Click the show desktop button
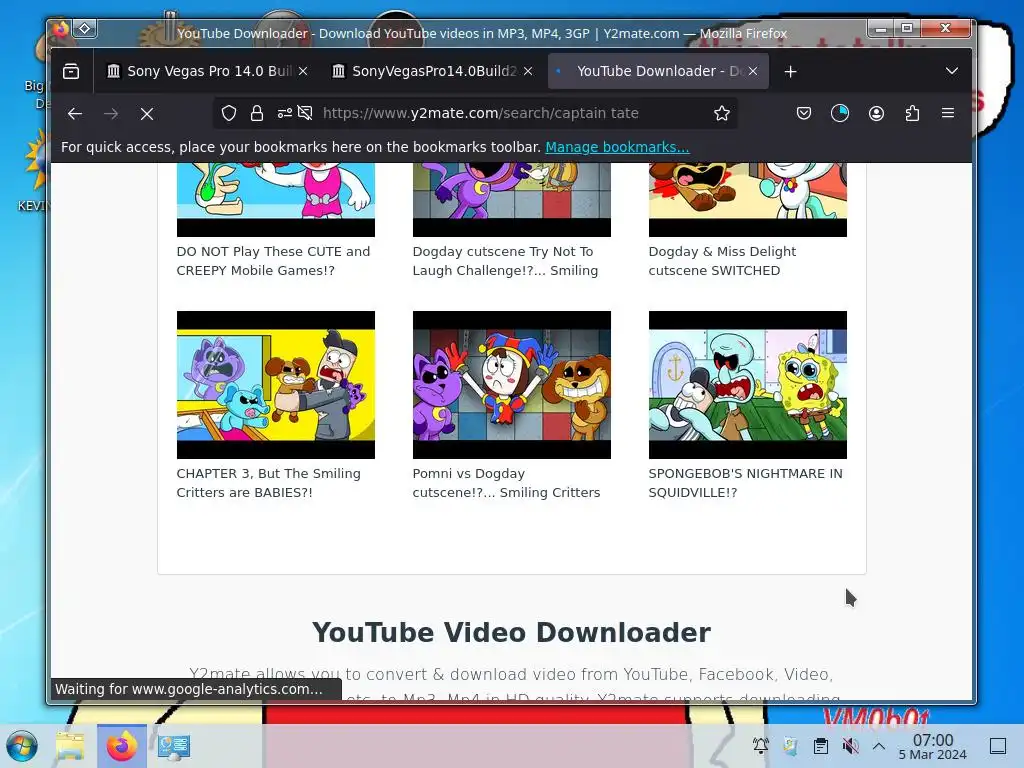Screen dimensions: 1024x768 pyautogui.click(x=998, y=745)
